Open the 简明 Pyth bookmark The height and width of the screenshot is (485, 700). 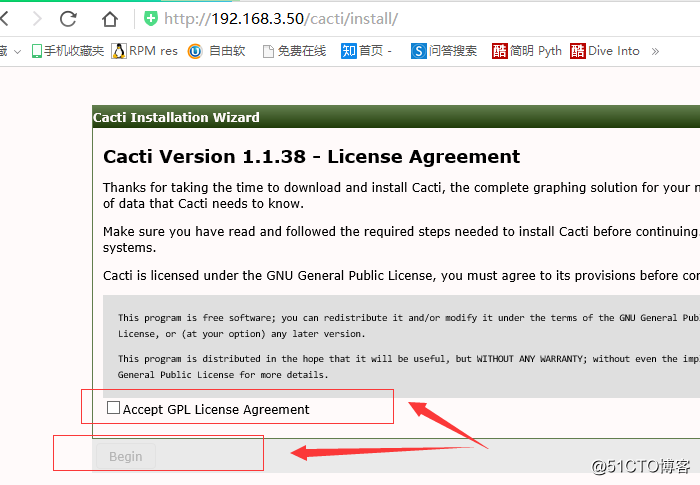pos(527,51)
